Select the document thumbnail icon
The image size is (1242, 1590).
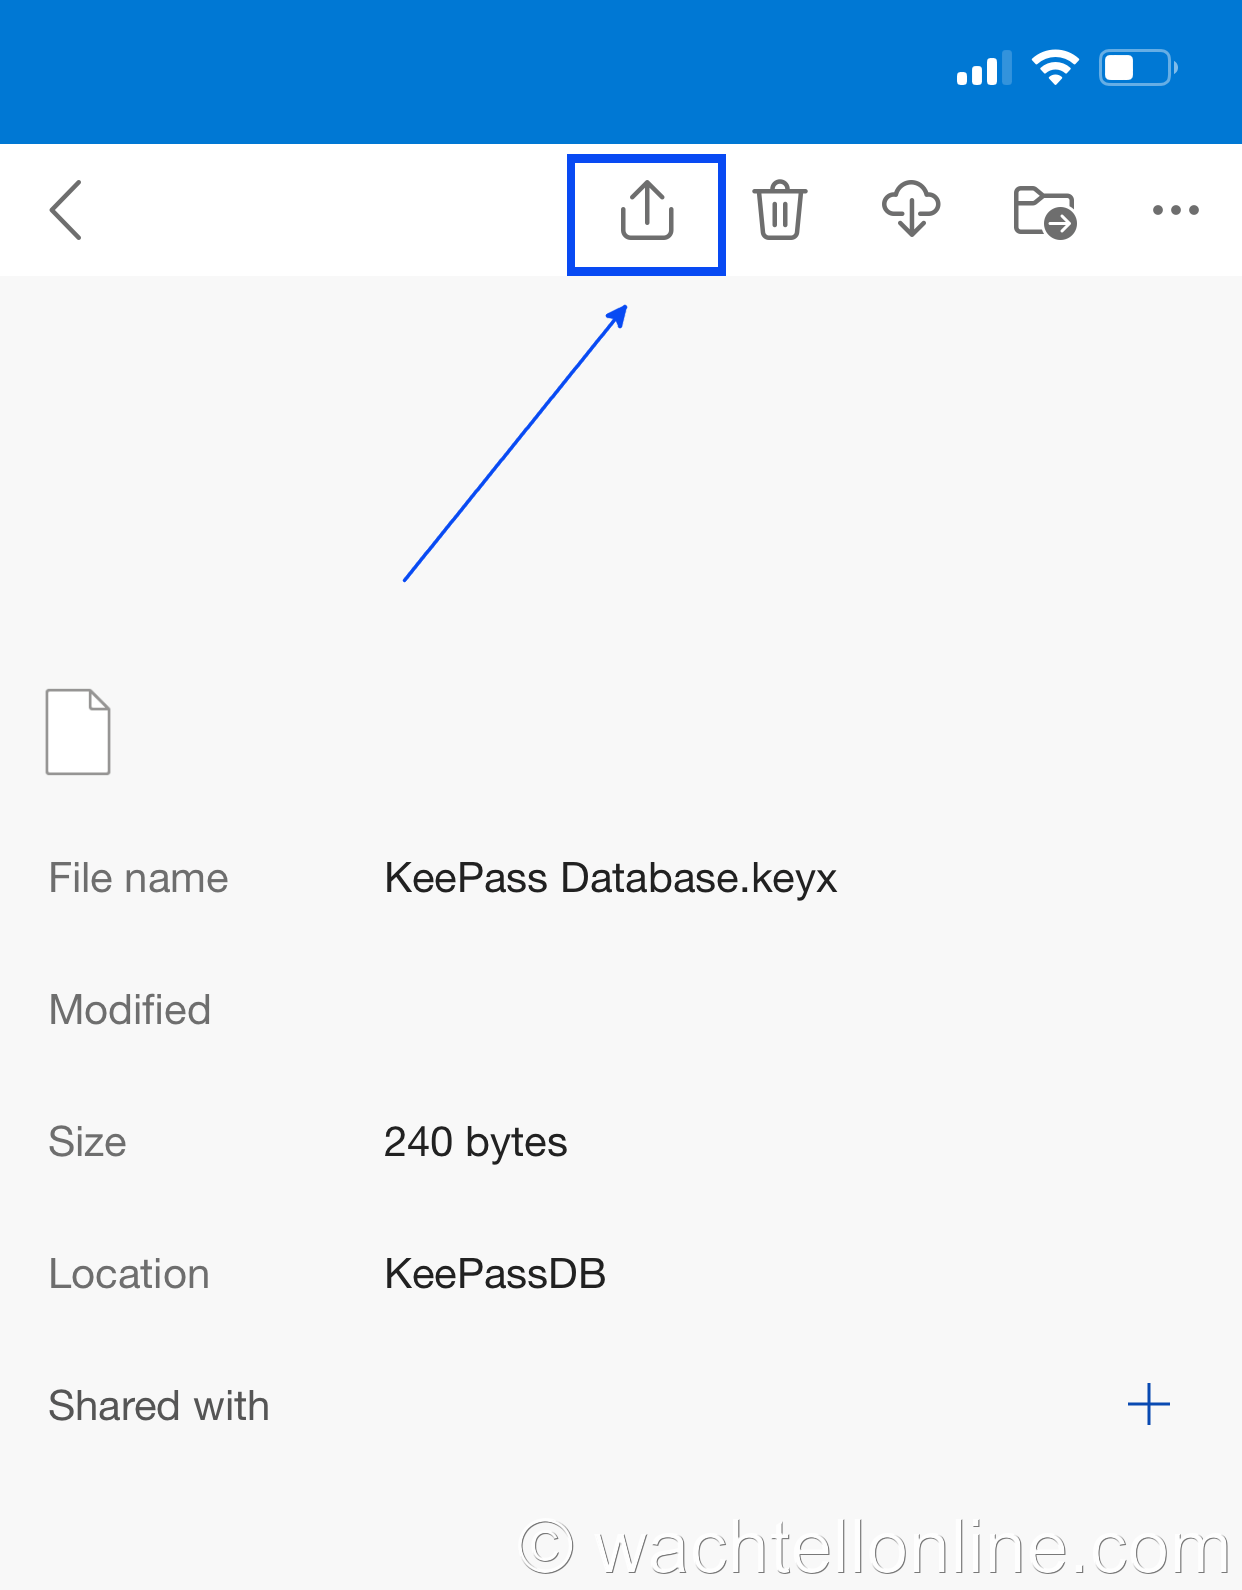(x=78, y=732)
